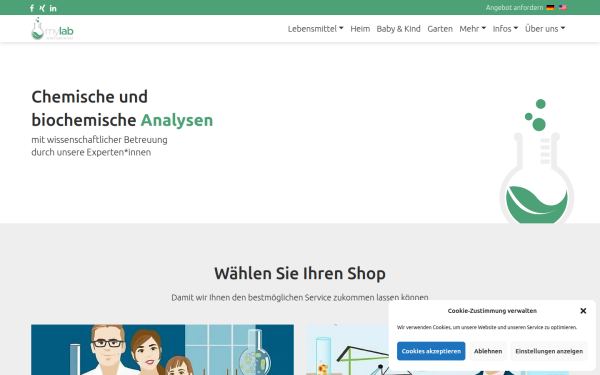Expand the Über uns dropdown menu
The width and height of the screenshot is (600, 375).
point(545,29)
